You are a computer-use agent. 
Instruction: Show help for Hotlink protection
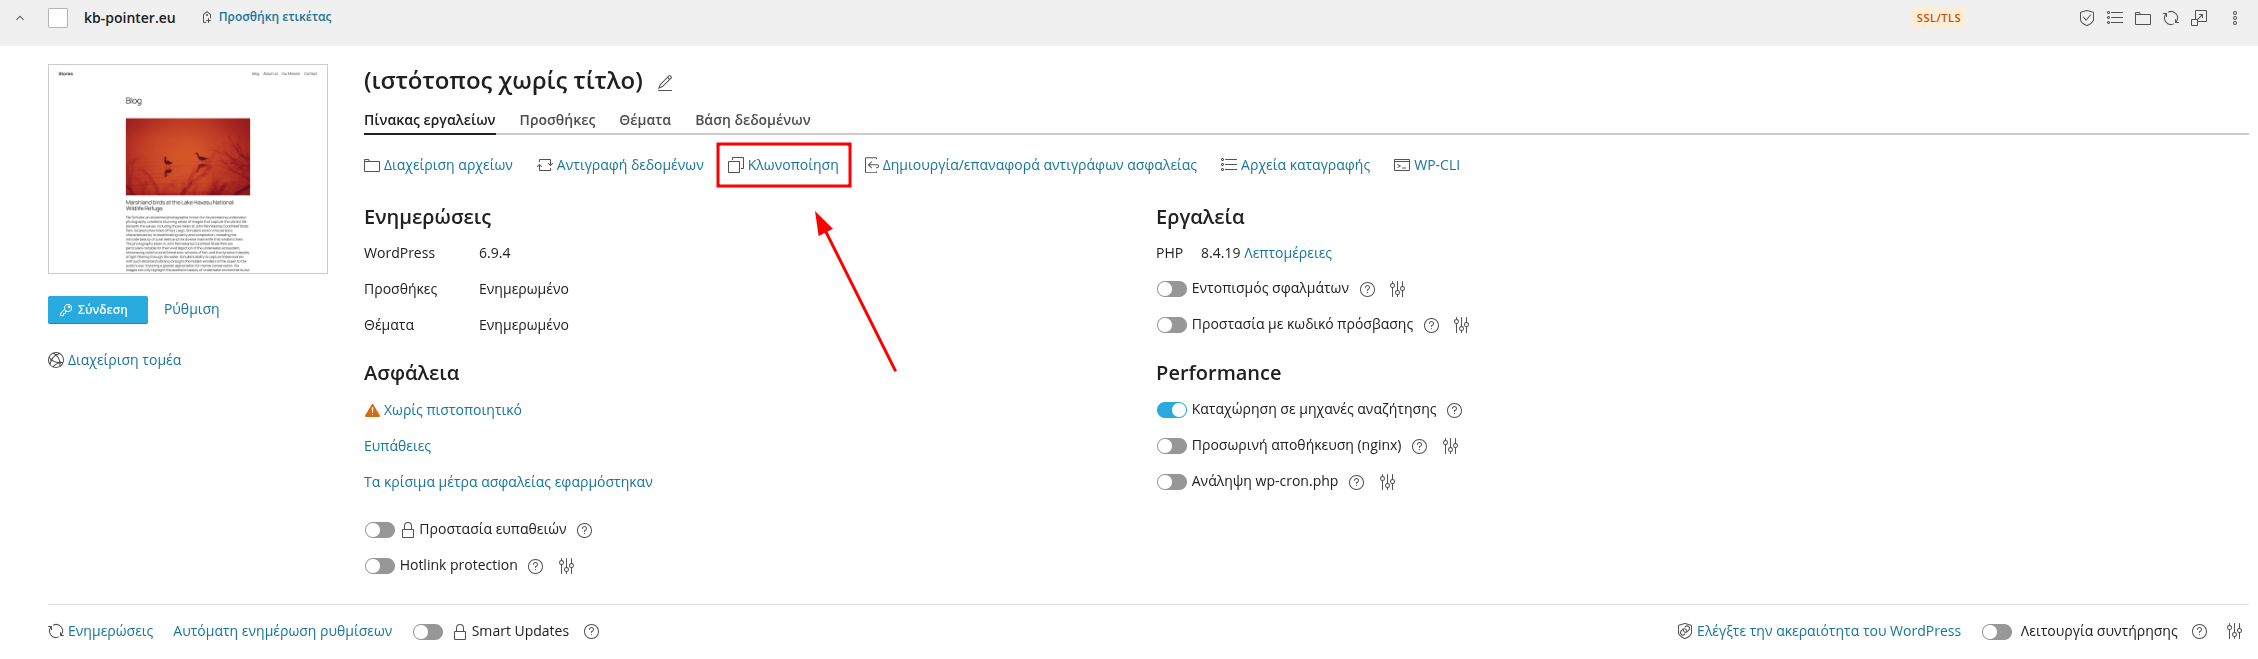click(x=536, y=567)
